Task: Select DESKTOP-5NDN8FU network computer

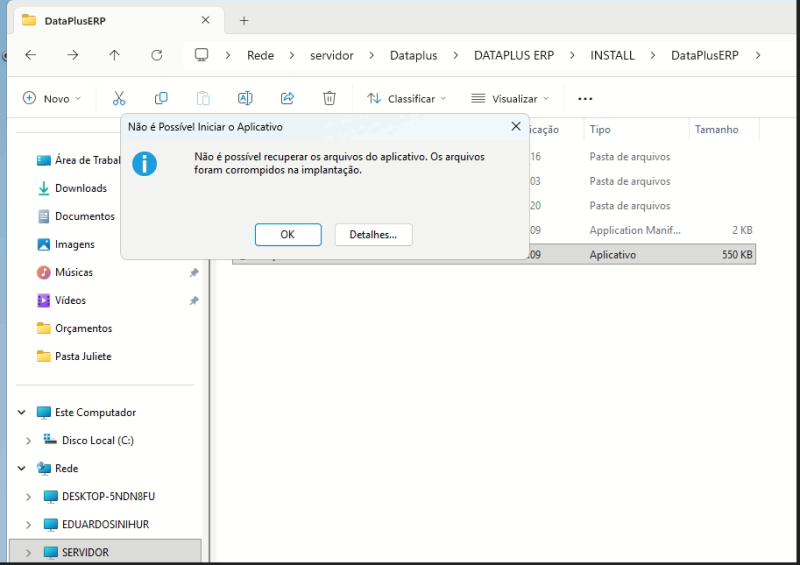Action: click(x=99, y=497)
